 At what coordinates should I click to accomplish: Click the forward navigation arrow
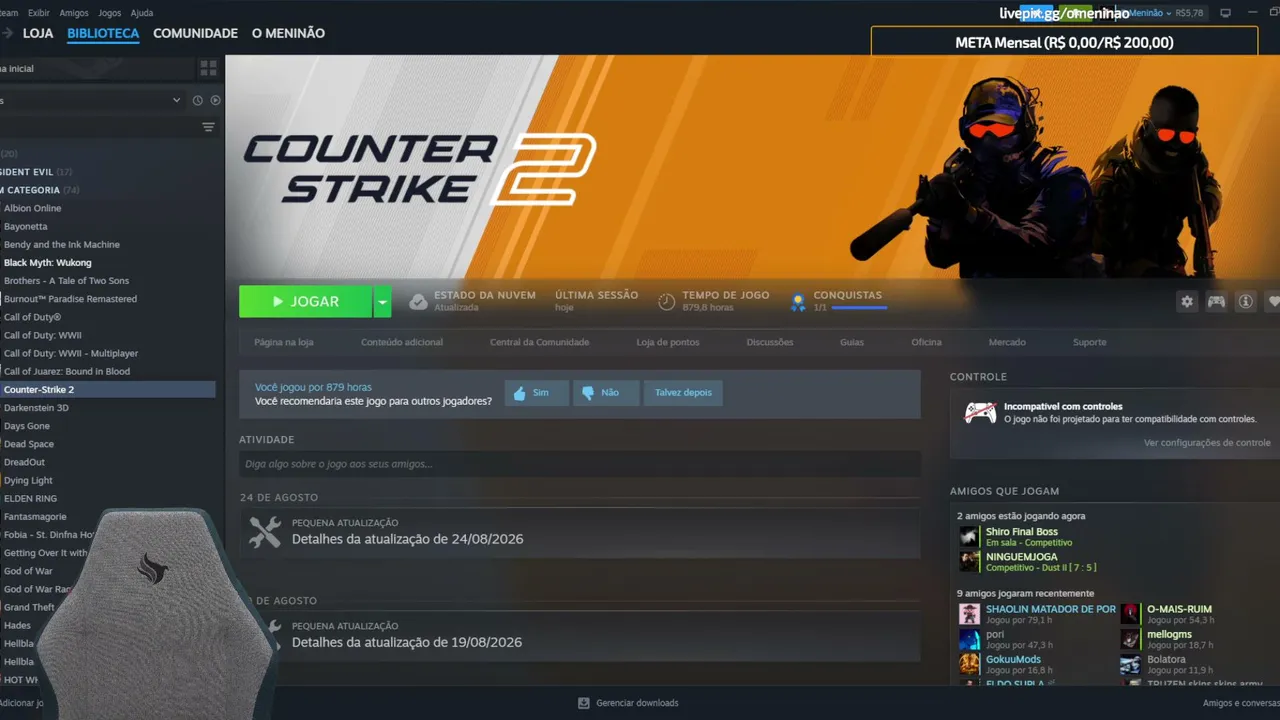tap(7, 34)
